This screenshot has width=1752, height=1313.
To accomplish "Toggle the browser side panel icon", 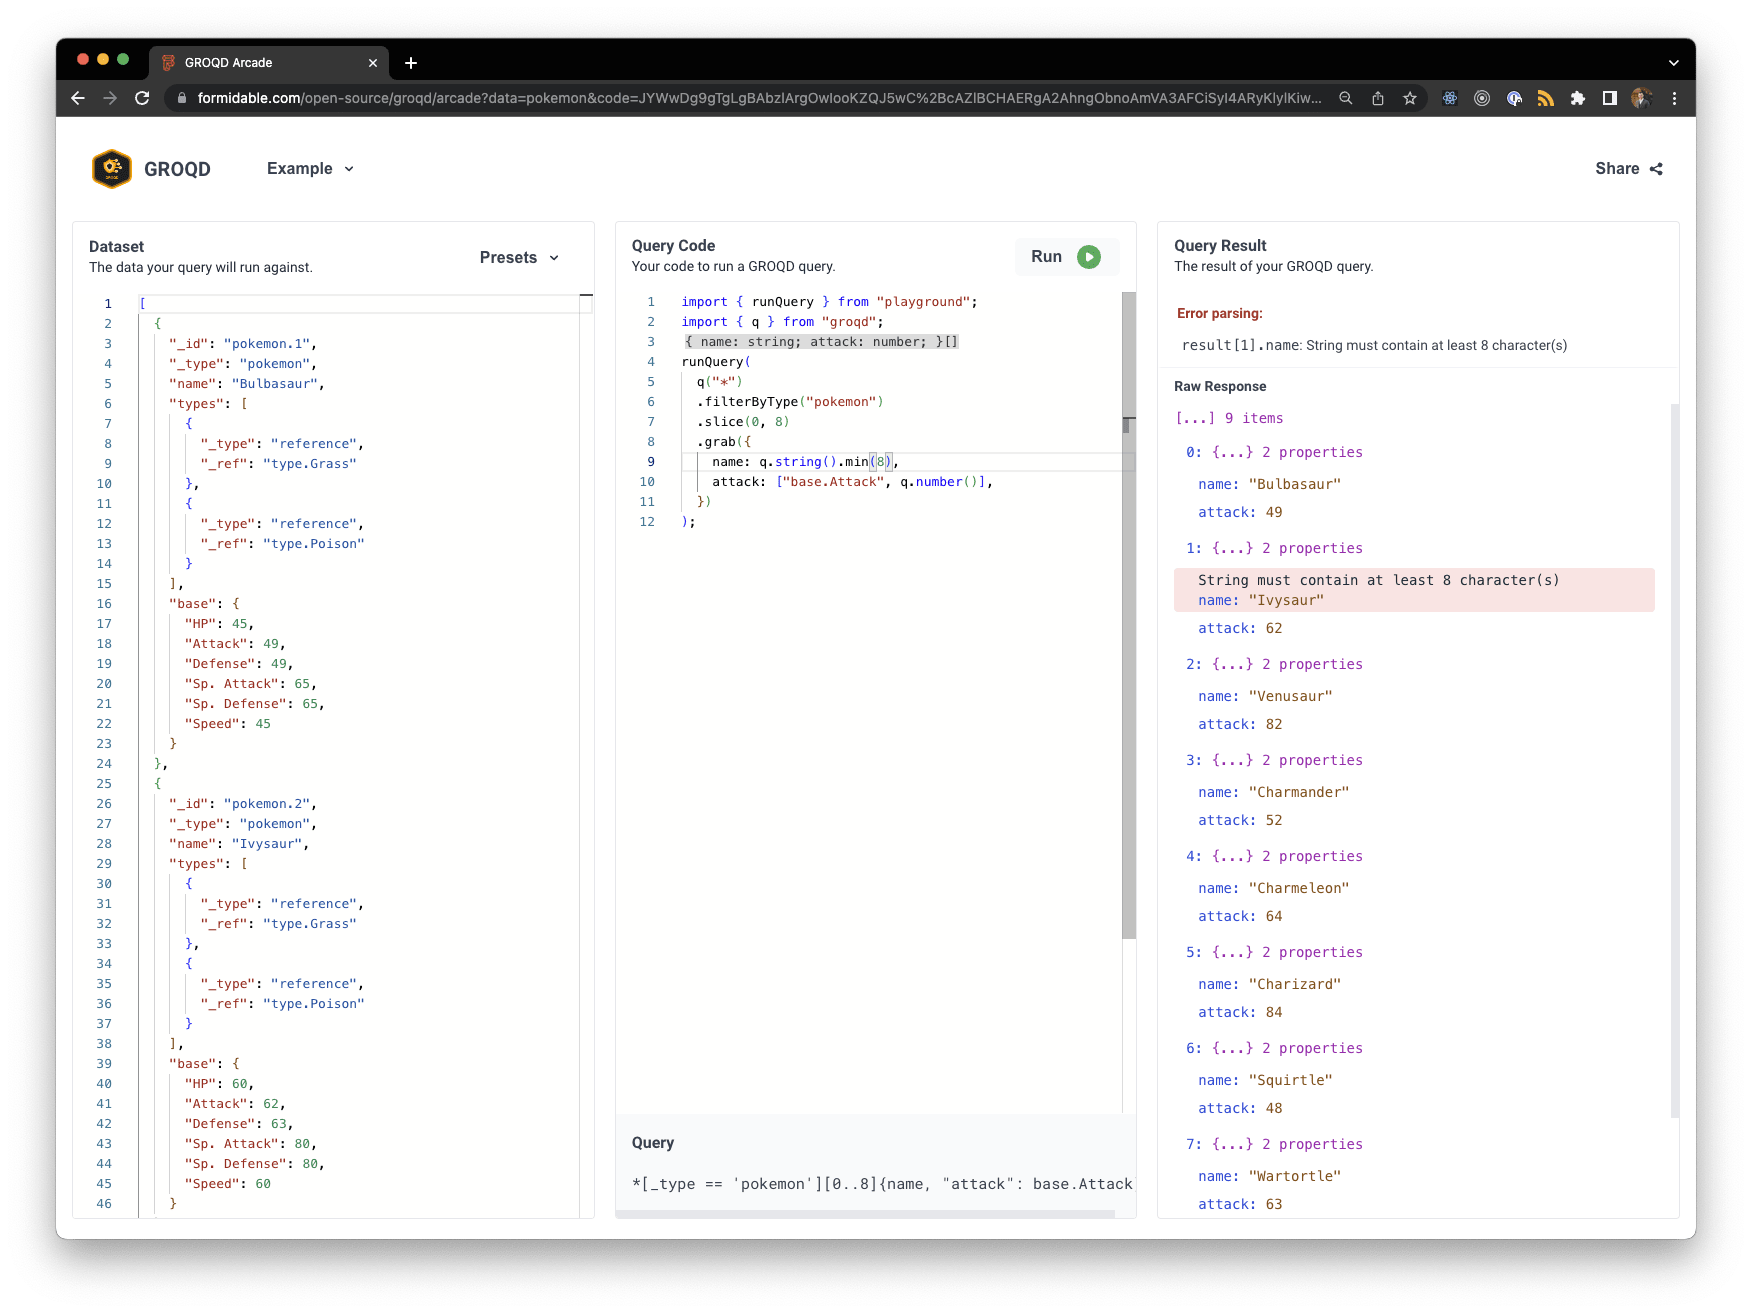I will 1610,98.
